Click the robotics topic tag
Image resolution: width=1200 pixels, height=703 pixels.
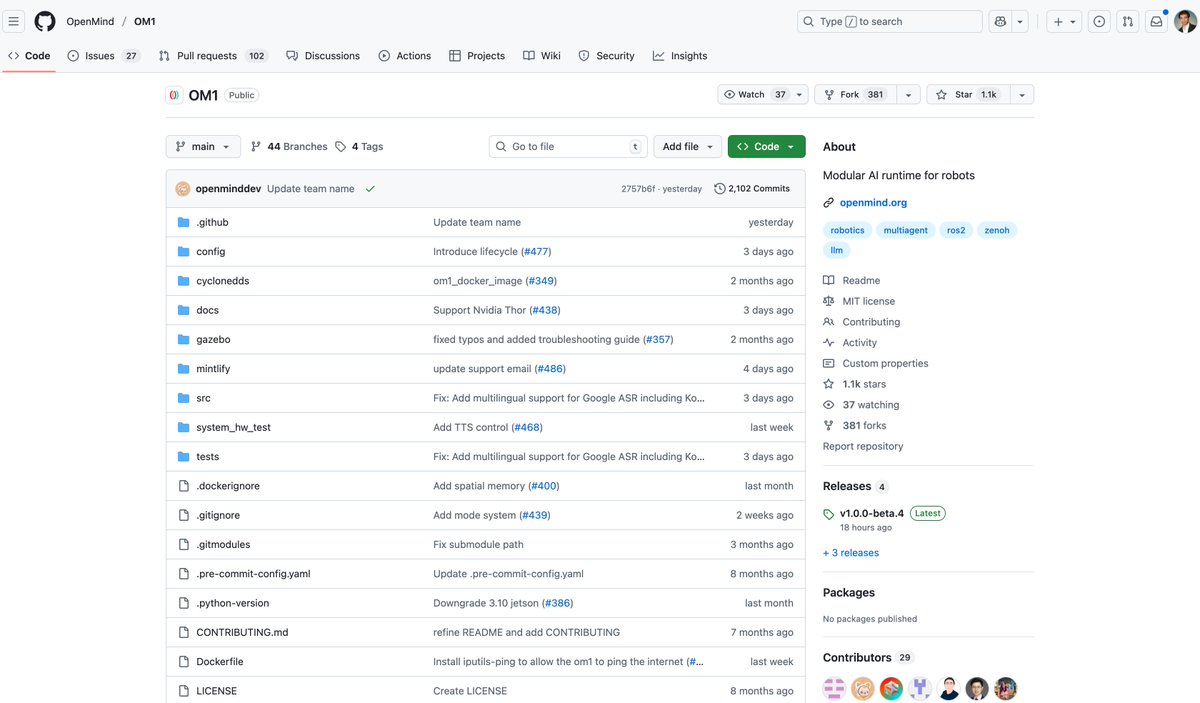pyautogui.click(x=847, y=230)
